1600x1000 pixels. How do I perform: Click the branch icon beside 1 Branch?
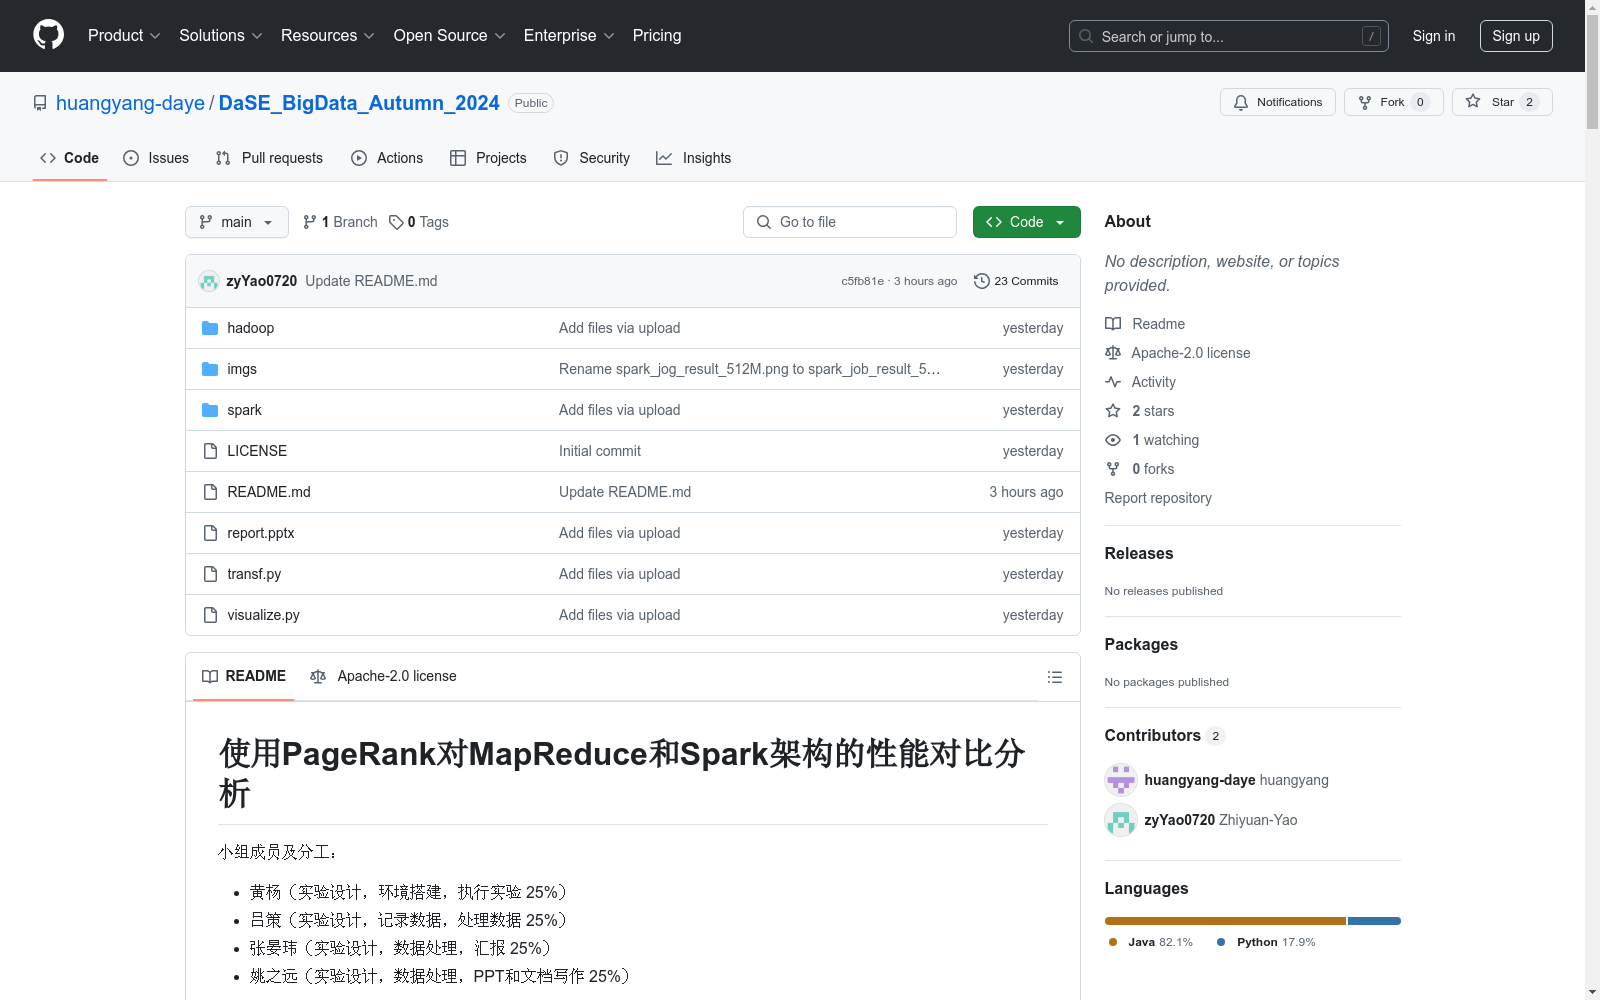tap(310, 222)
